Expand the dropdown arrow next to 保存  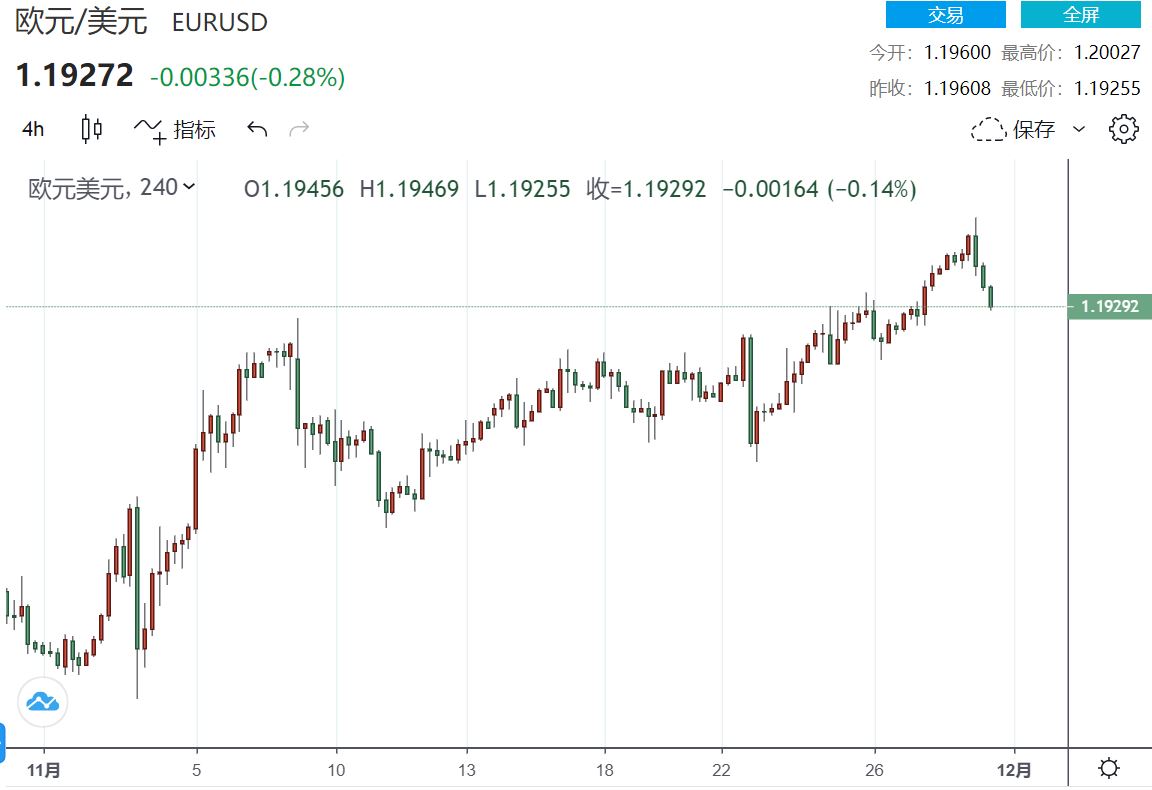(1078, 129)
